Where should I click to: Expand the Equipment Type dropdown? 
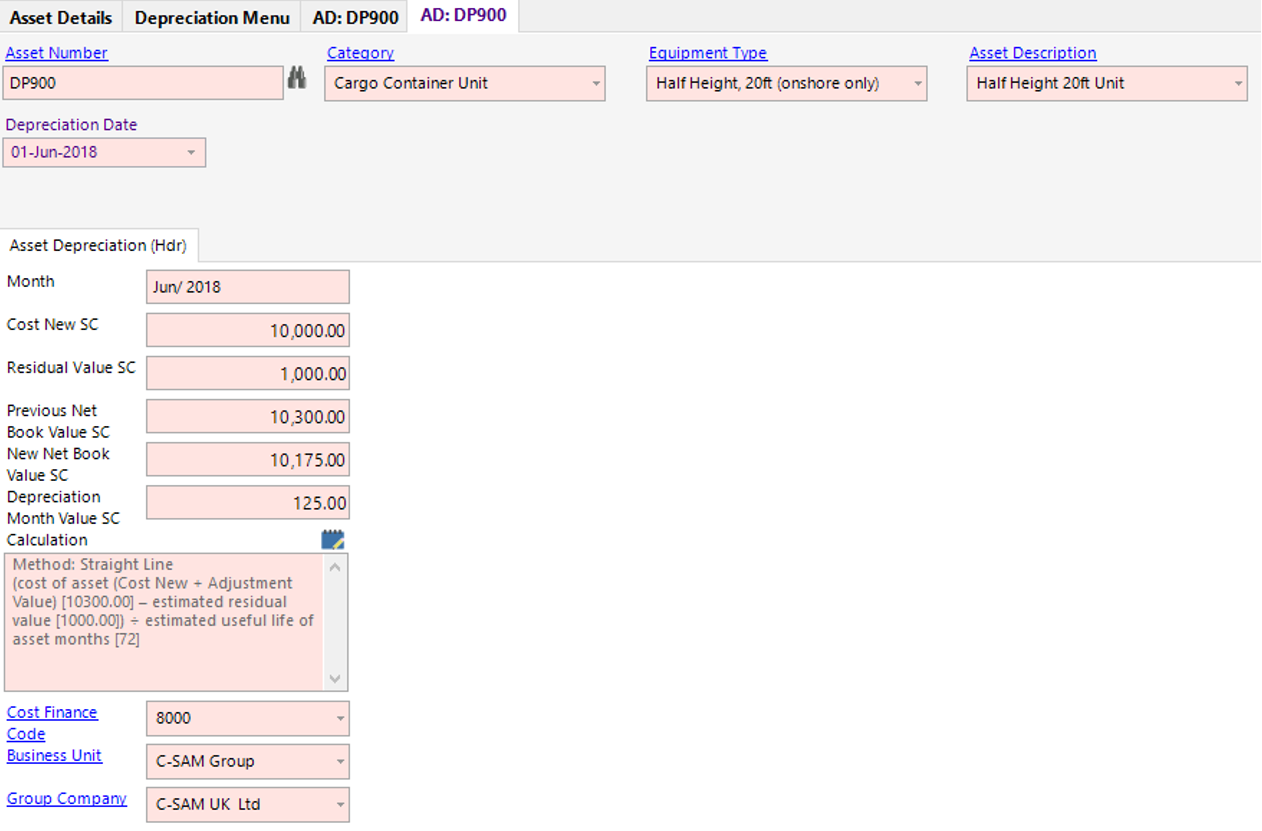pos(917,84)
